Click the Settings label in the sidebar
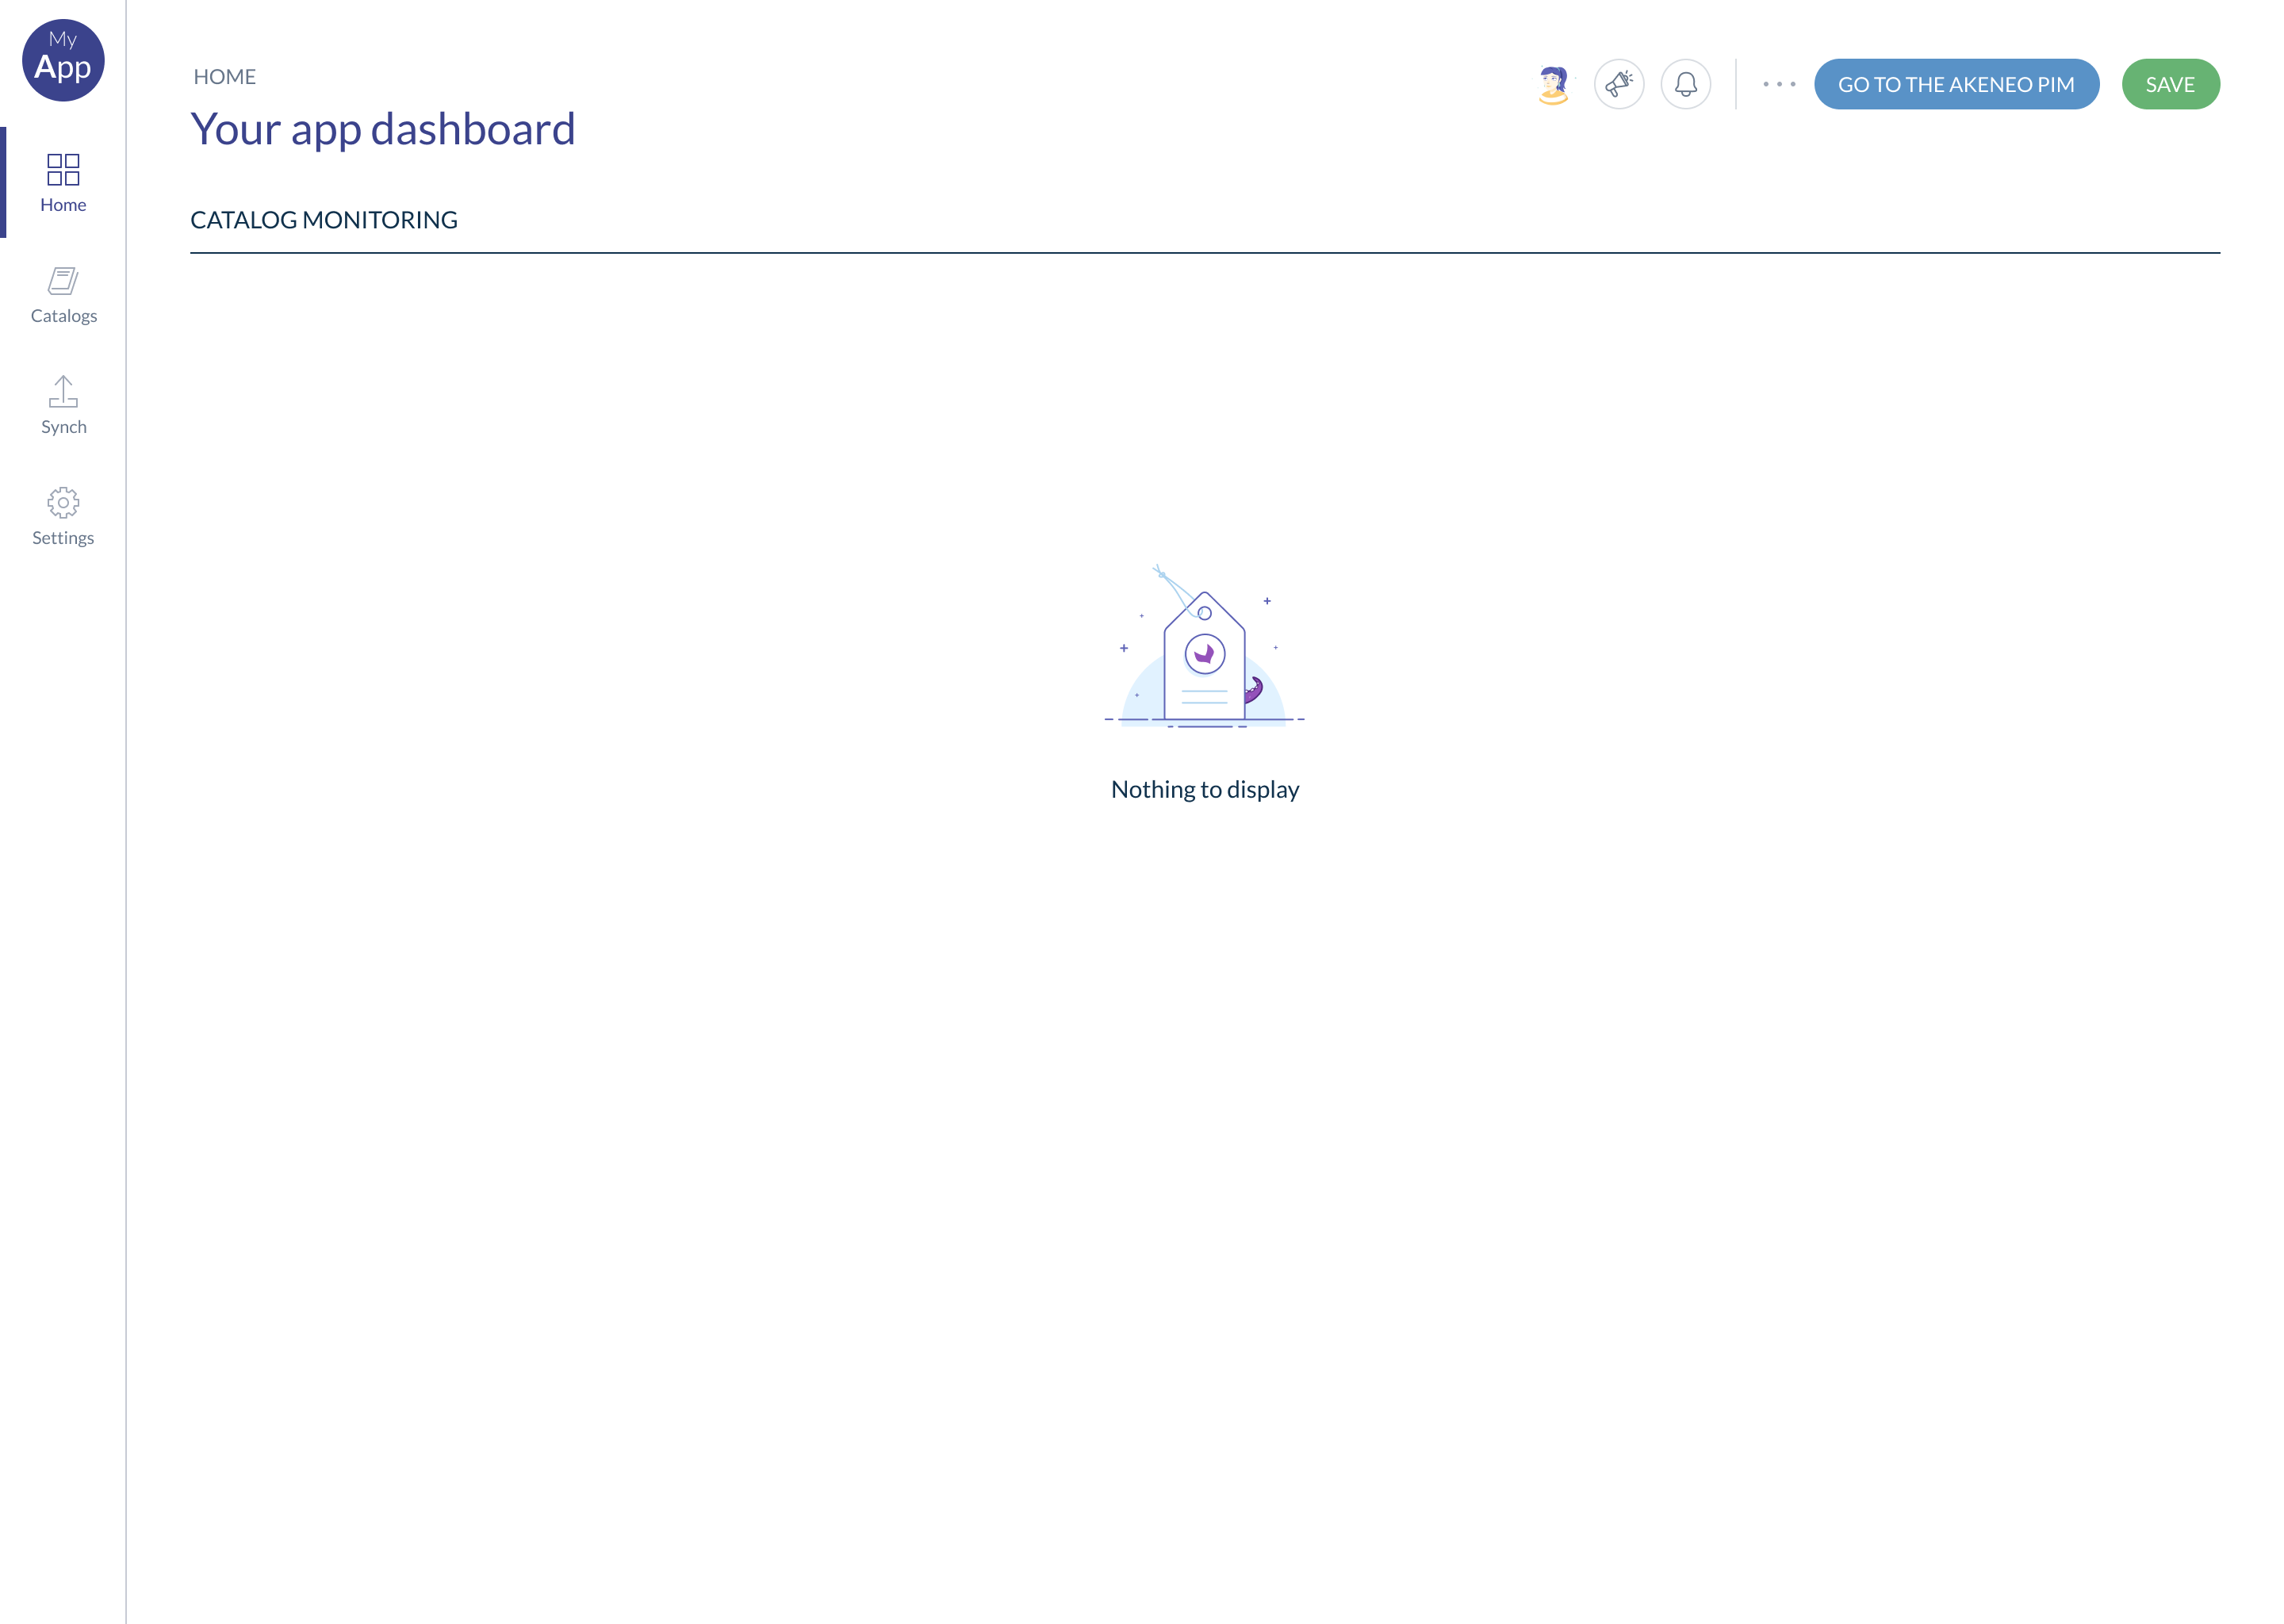This screenshot has height=1624, width=2284. point(63,538)
